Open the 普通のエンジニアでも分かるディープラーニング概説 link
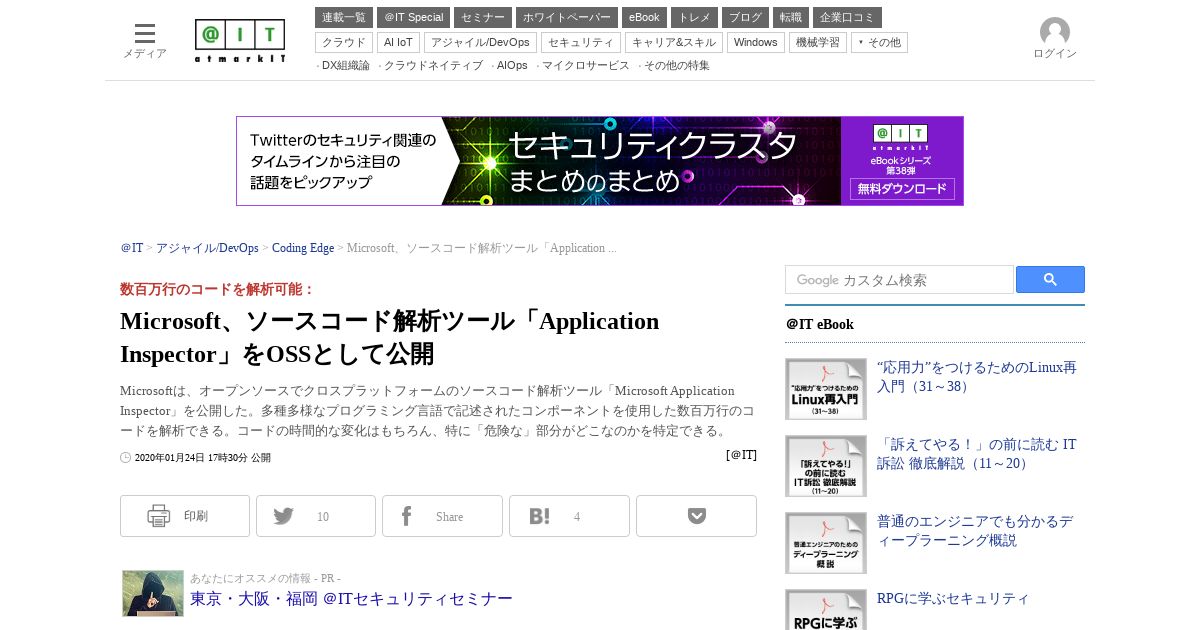This screenshot has width=1200, height=630. [975, 531]
